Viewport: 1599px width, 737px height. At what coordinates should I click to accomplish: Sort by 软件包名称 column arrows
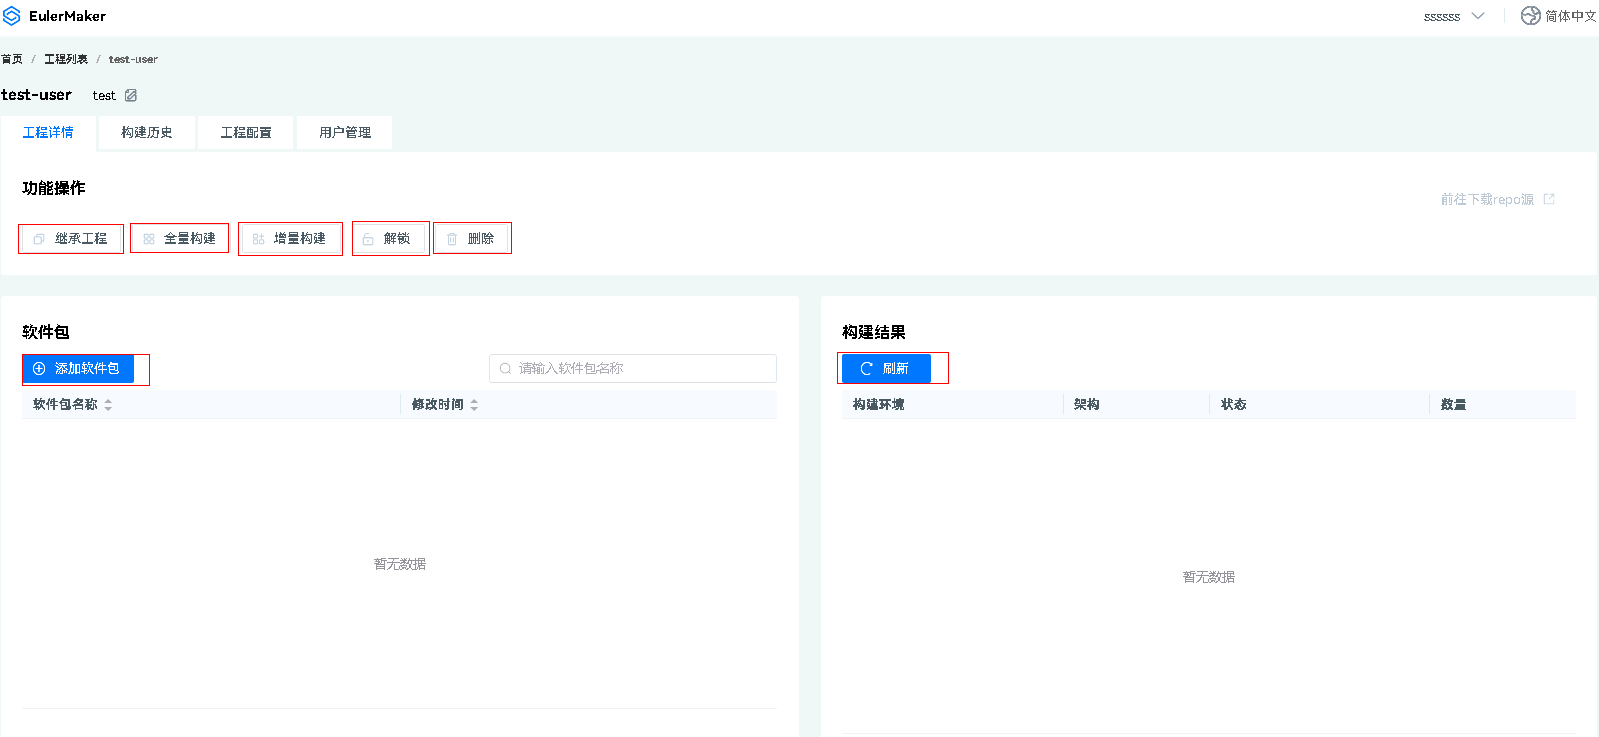[x=108, y=405]
